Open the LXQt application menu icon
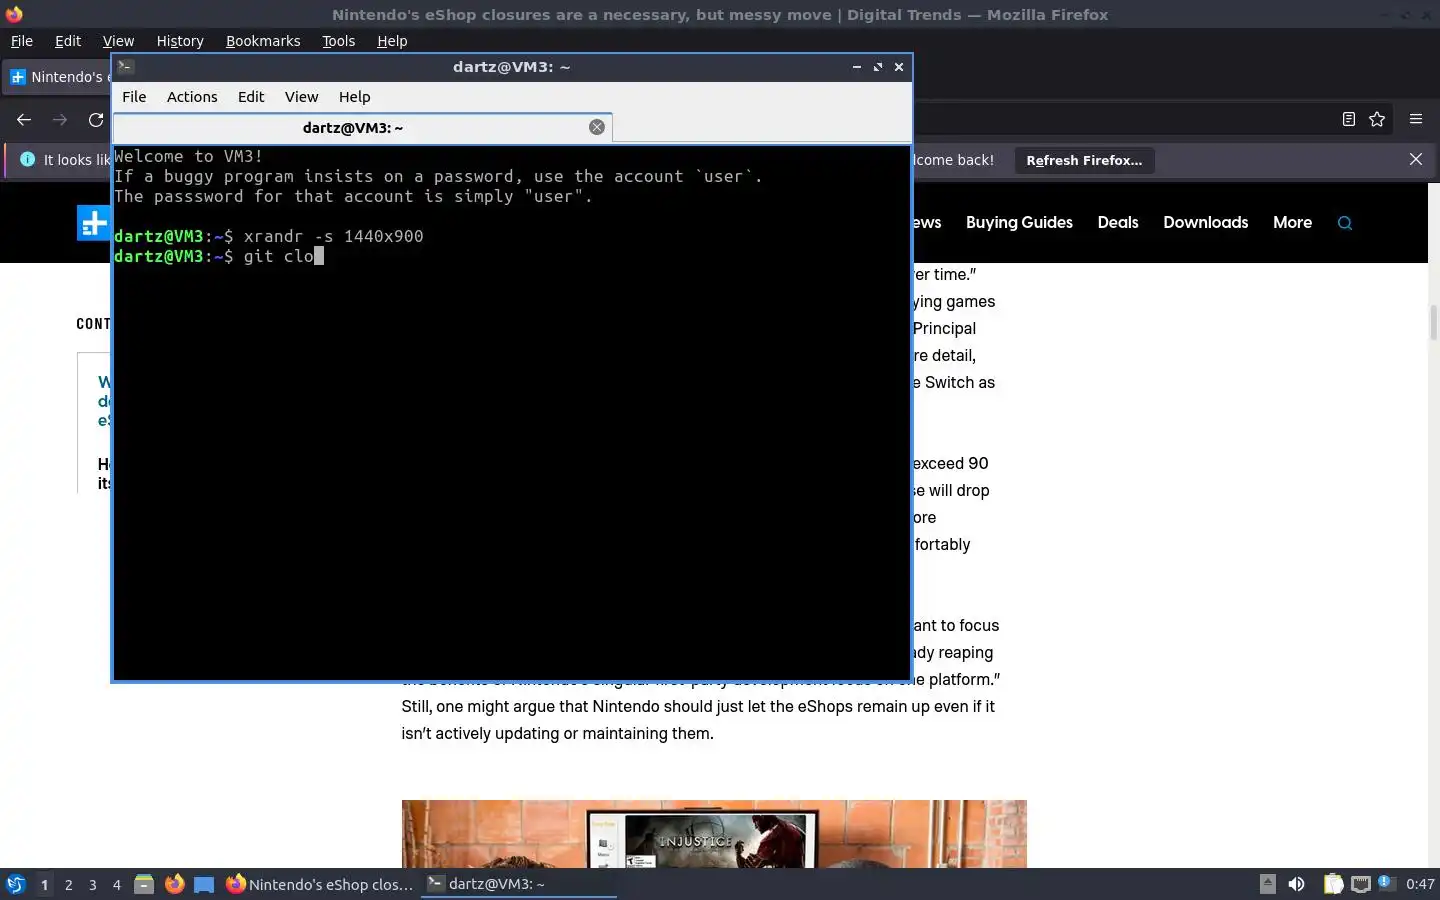 15,884
